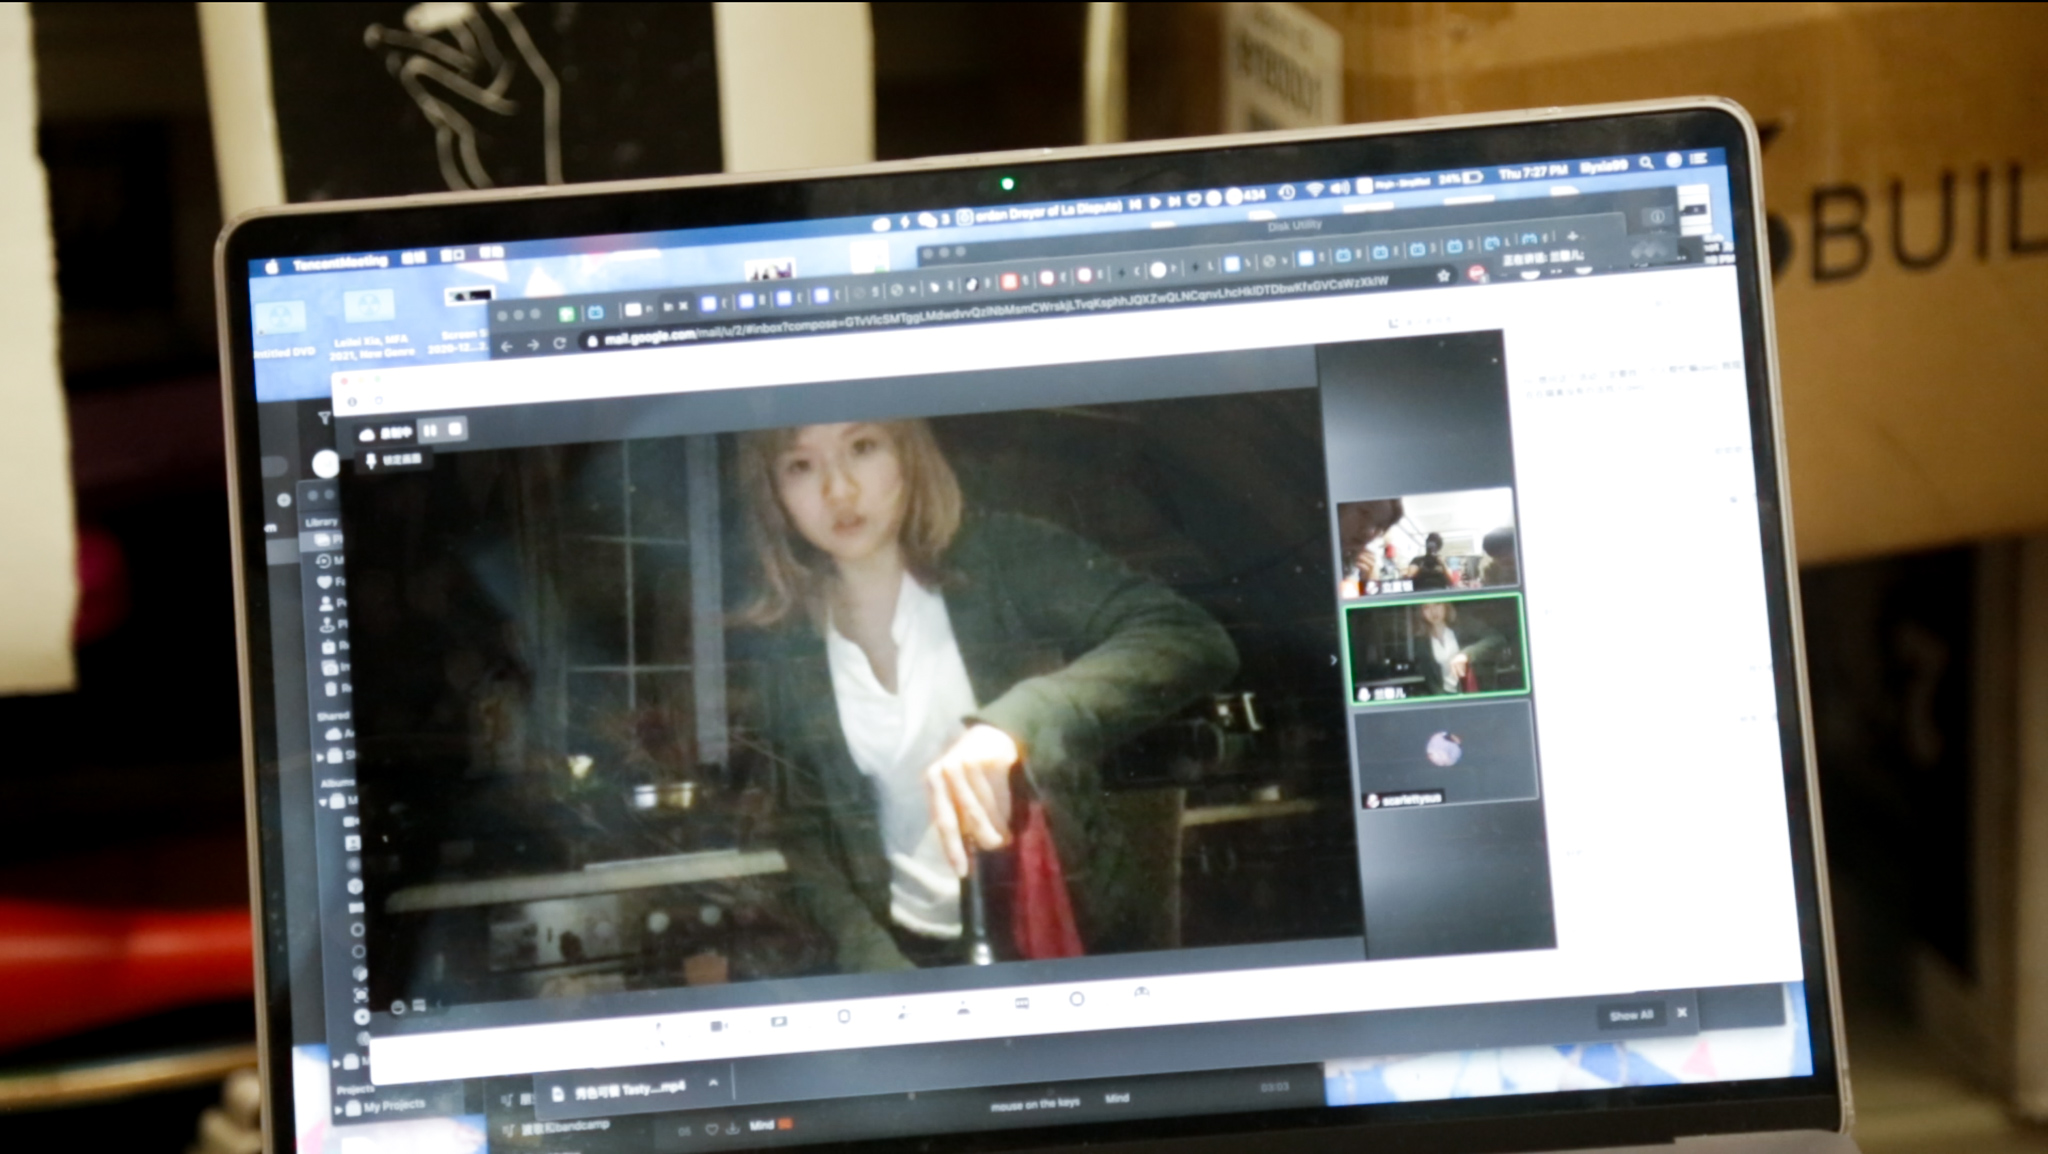Skip to next track in the menu bar
The width and height of the screenshot is (2048, 1154).
(x=1175, y=201)
